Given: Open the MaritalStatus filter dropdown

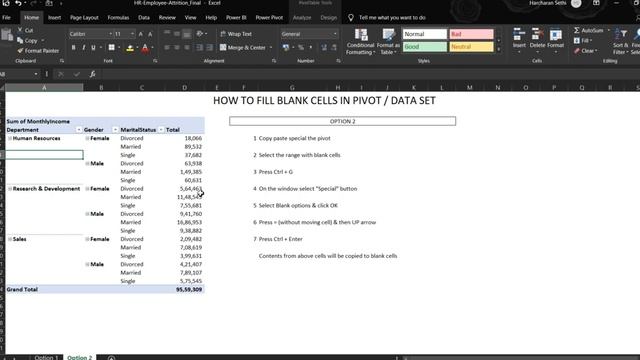Looking at the screenshot, I should (161, 130).
